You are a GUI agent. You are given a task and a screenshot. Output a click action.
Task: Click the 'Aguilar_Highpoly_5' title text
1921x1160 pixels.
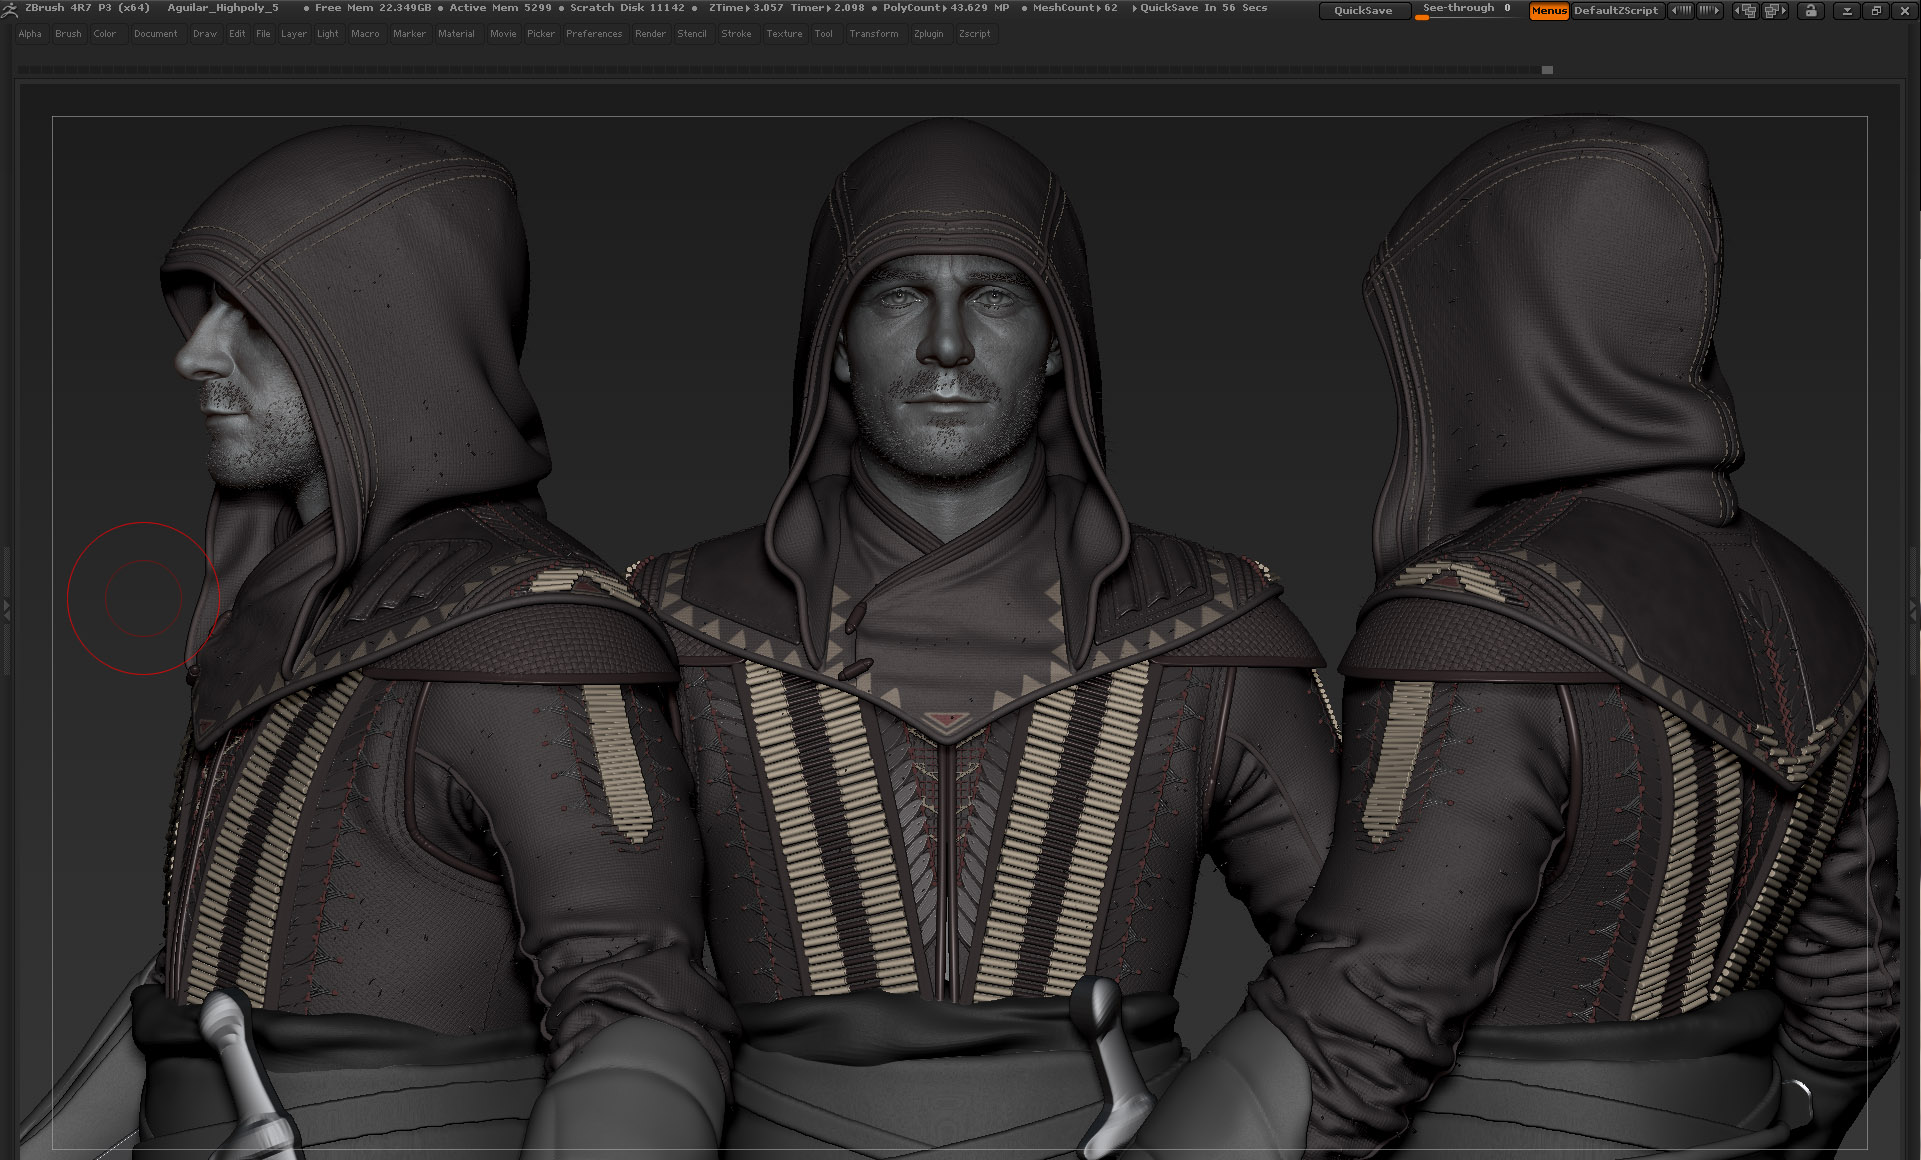tap(223, 8)
